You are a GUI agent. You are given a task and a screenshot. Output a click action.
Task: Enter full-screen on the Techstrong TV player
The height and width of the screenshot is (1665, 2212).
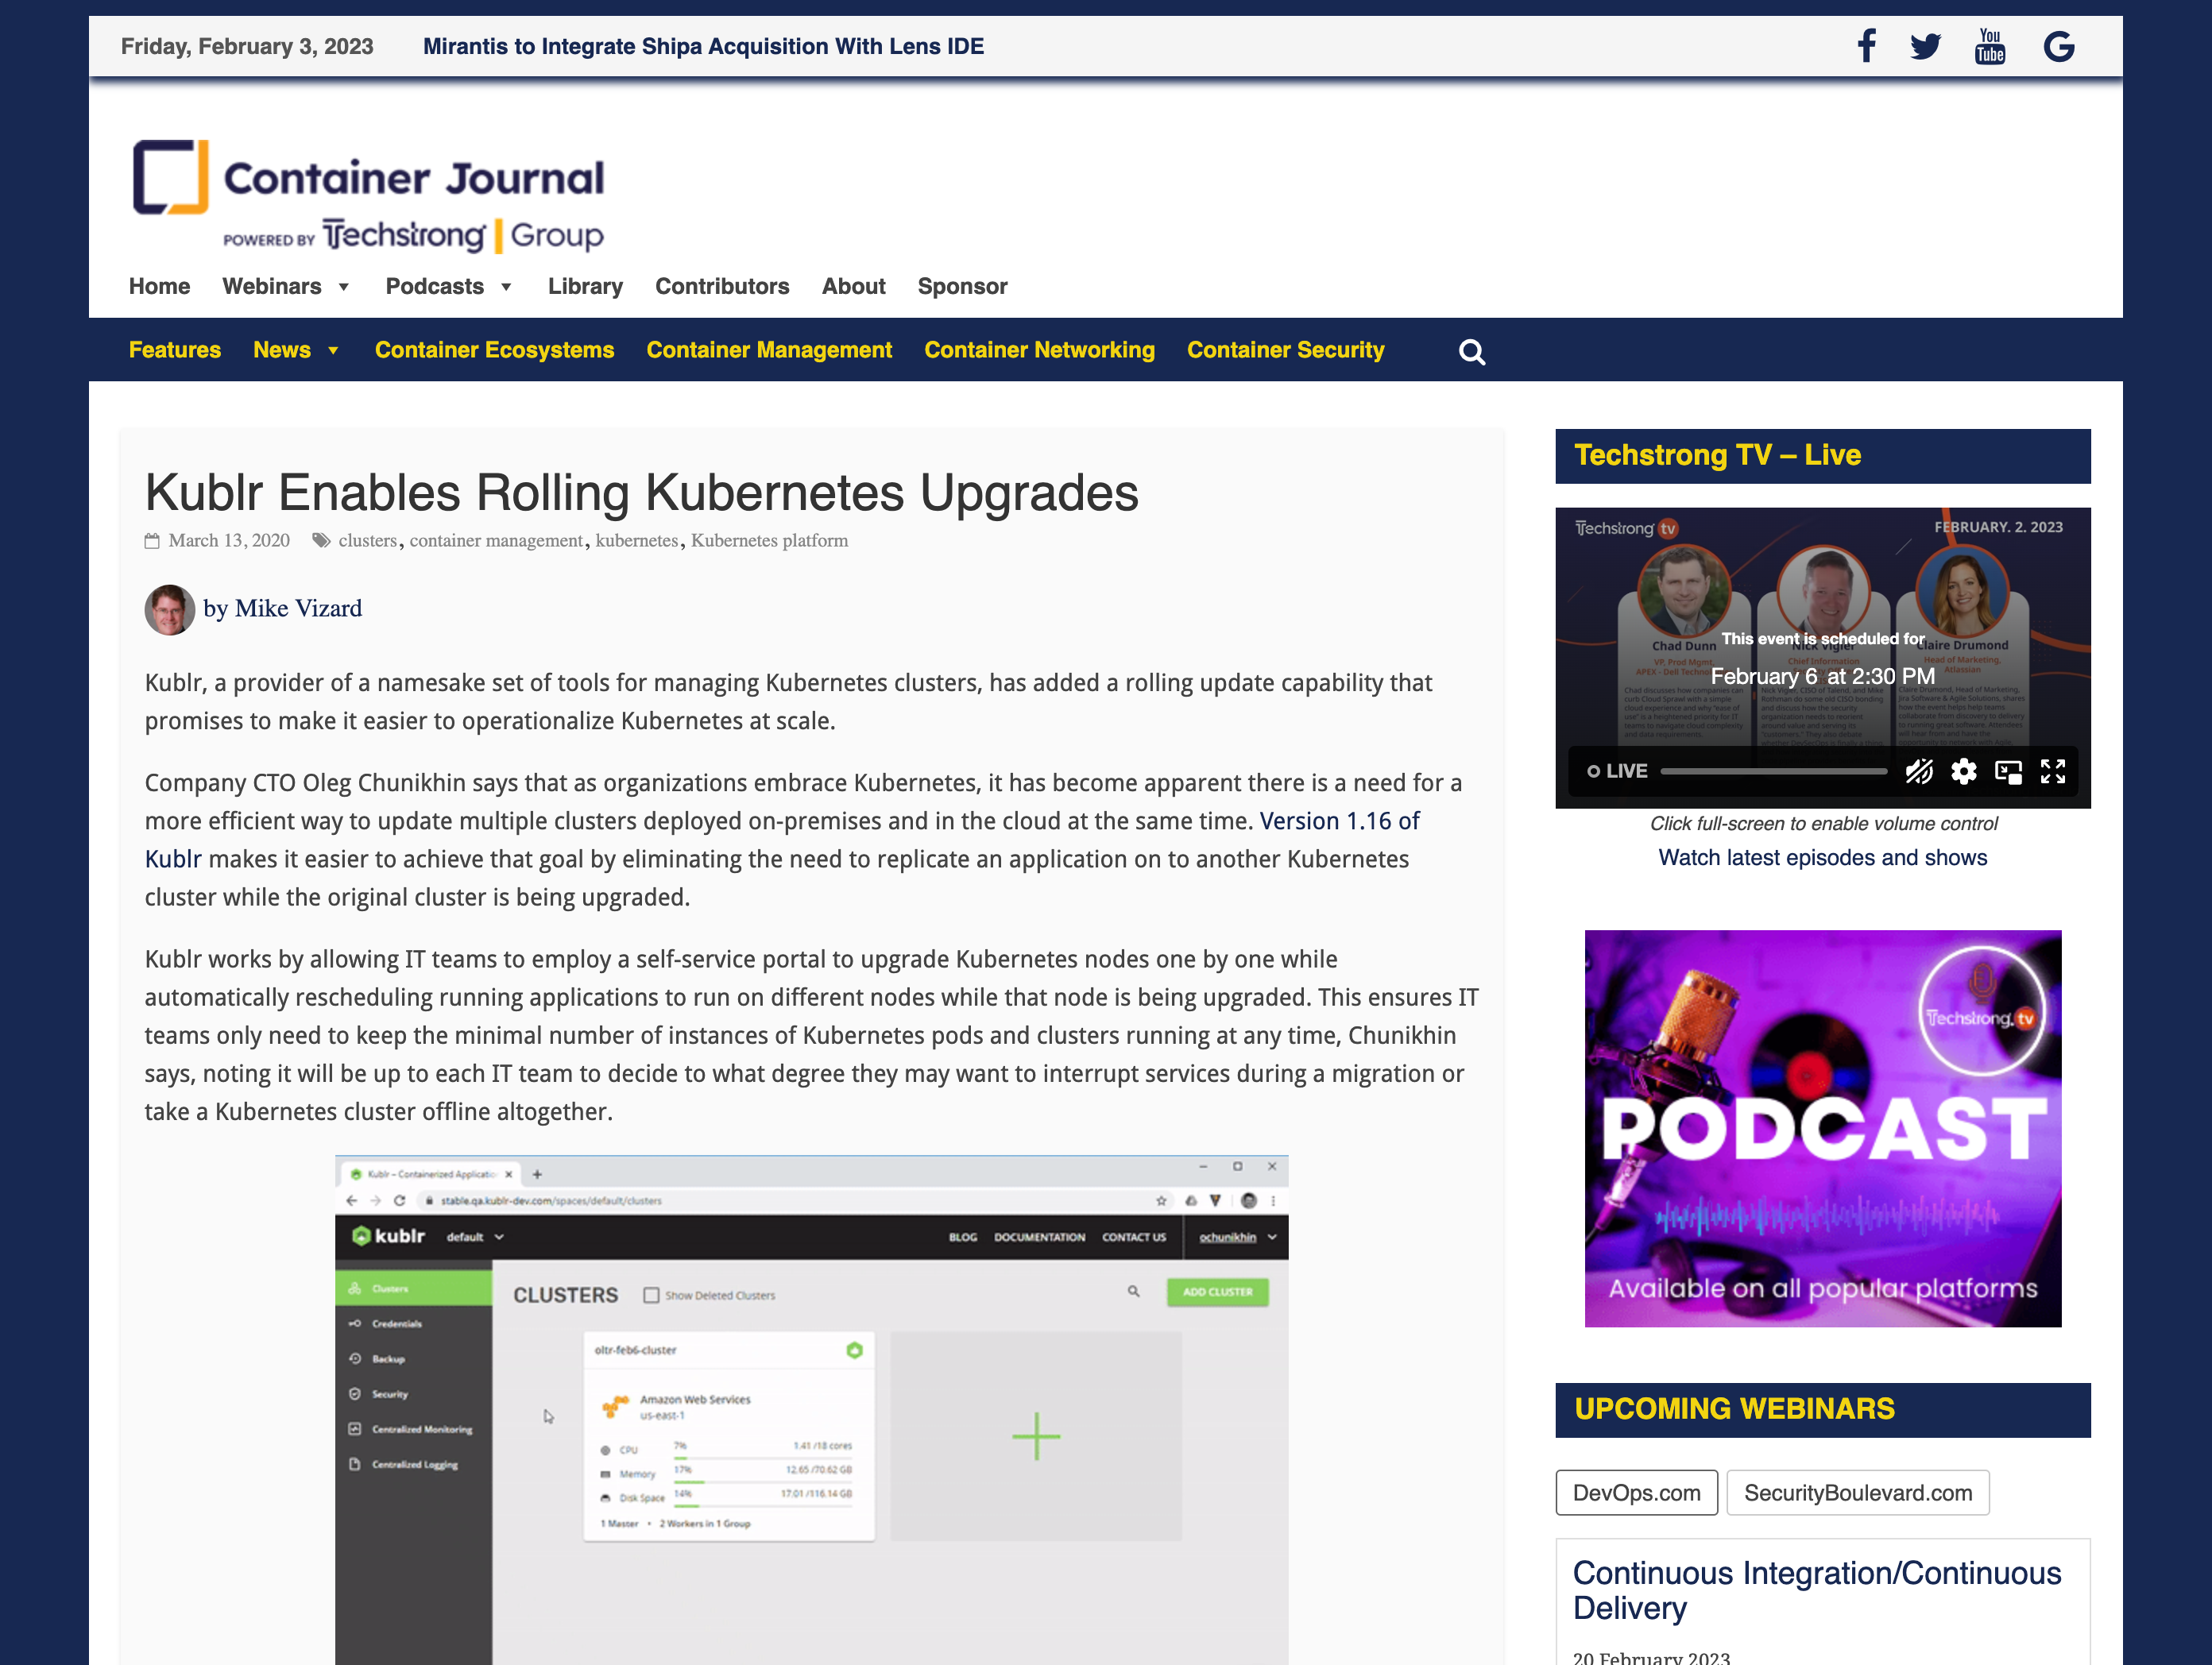coord(2053,771)
